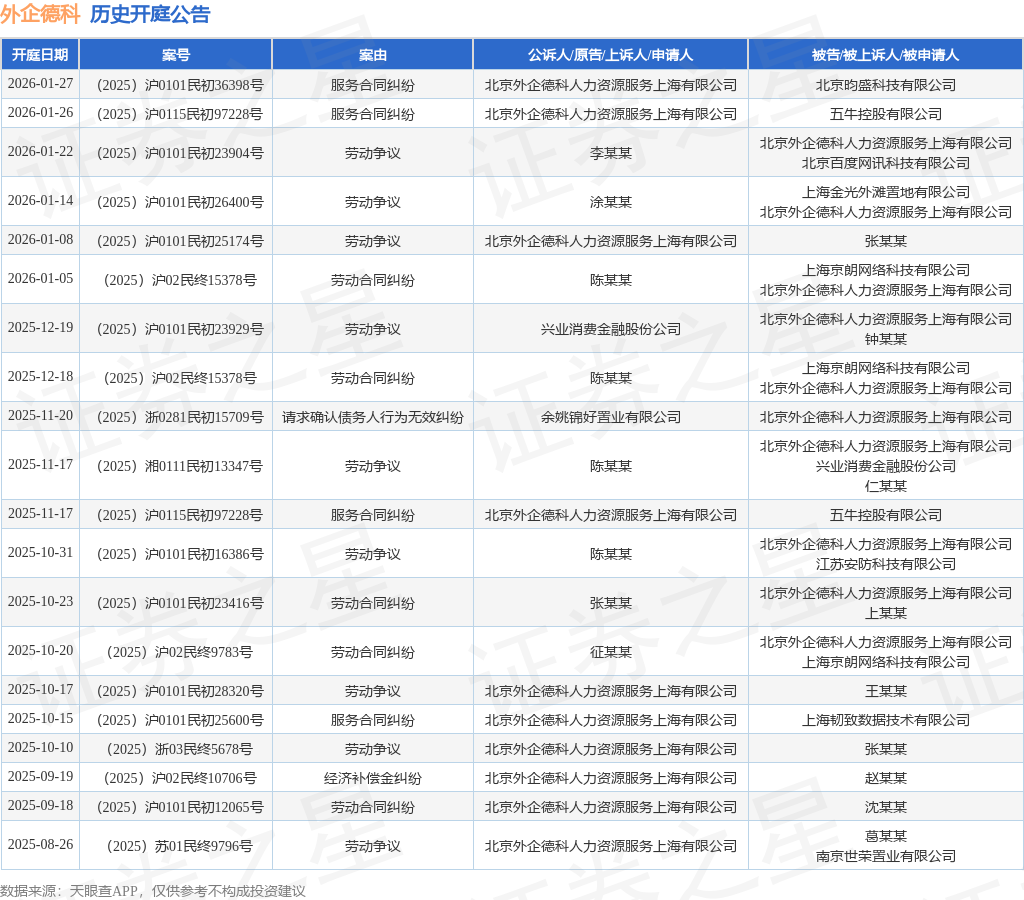Click defendant 赵某某

point(886,778)
